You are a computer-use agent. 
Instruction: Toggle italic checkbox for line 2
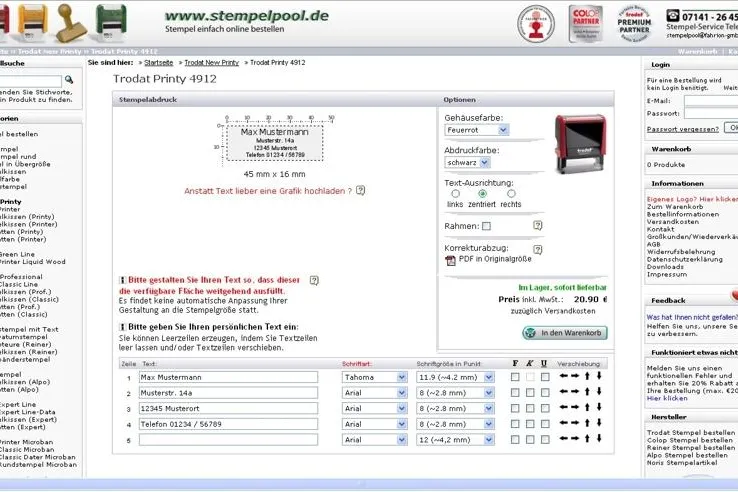[530, 392]
